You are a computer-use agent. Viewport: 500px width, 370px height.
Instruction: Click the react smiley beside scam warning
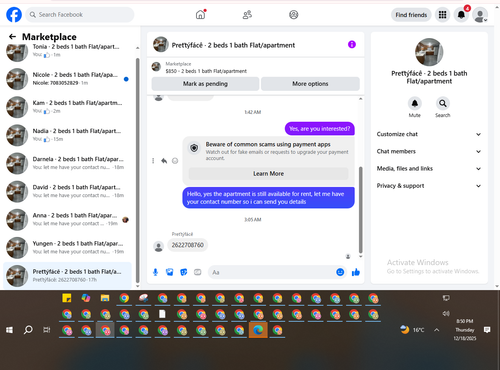click(175, 161)
